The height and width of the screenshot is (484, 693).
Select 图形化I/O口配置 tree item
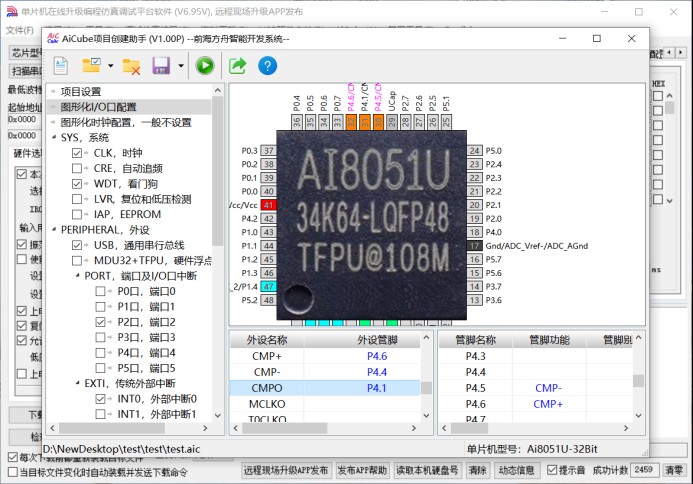[x=99, y=107]
